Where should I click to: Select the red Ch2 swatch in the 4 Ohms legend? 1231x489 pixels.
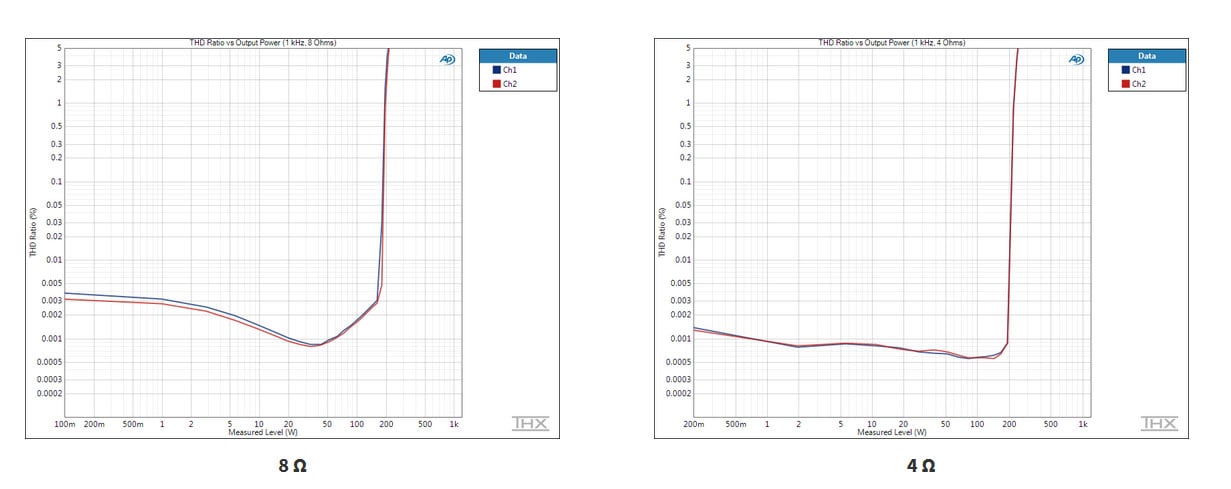click(x=1125, y=84)
